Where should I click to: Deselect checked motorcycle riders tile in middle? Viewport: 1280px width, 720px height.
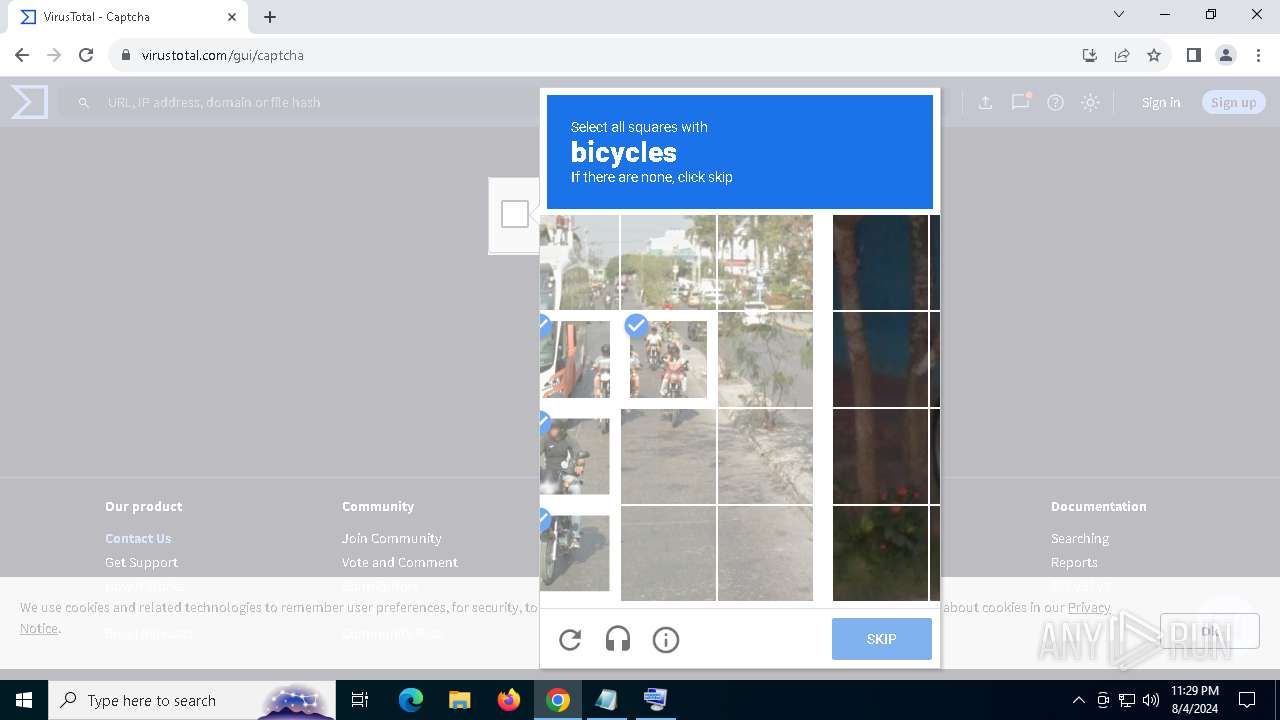coord(668,359)
